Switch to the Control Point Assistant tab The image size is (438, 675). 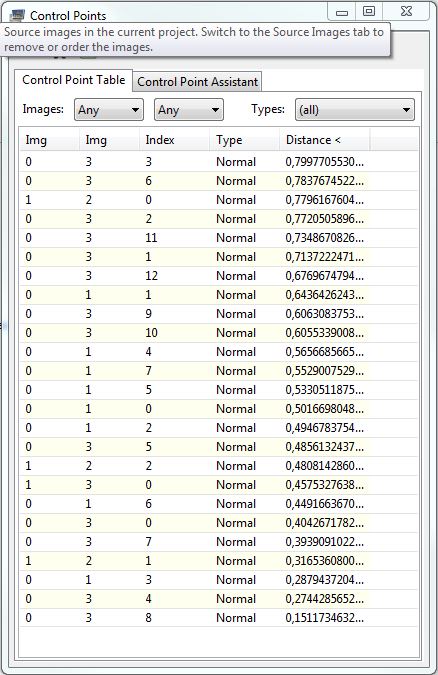pos(197,81)
